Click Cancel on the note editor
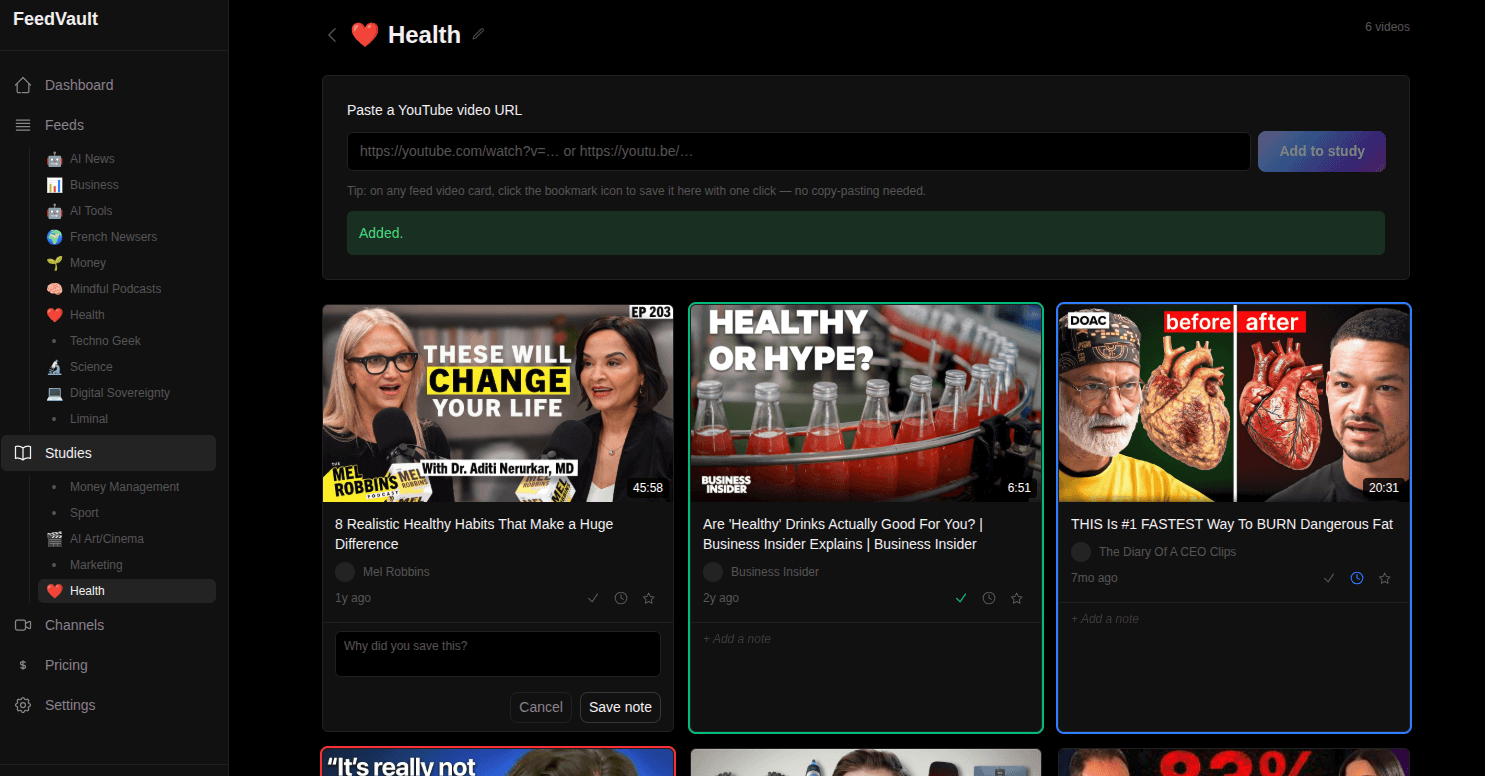1485x776 pixels. tap(541, 707)
